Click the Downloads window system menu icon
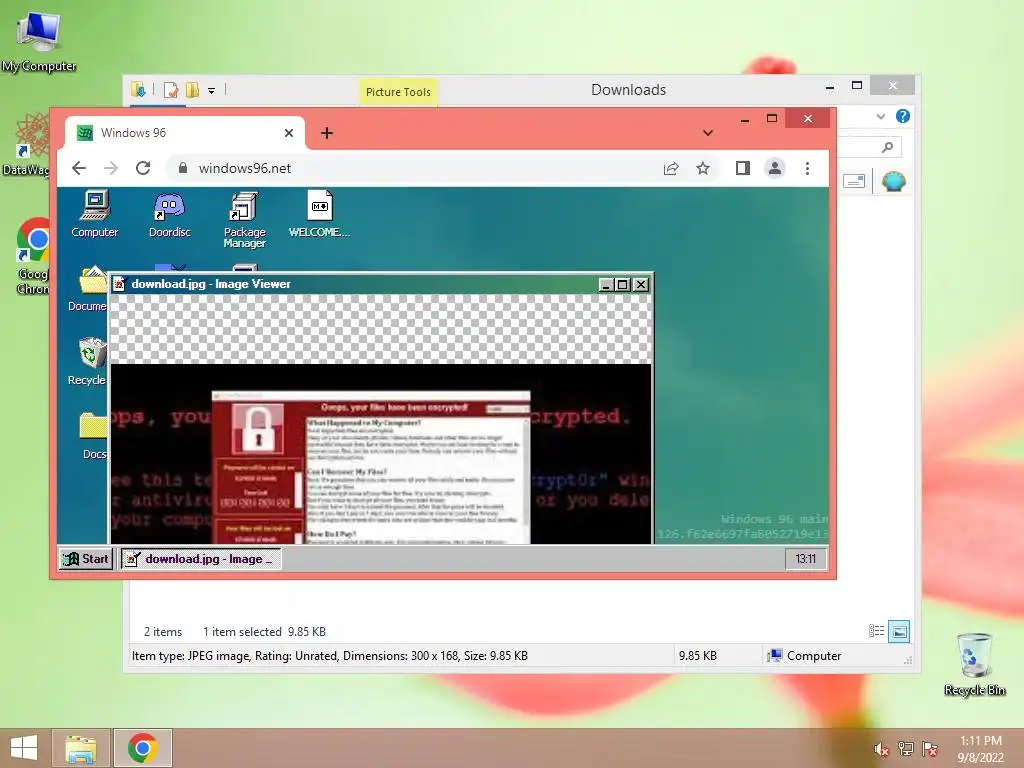 [138, 90]
